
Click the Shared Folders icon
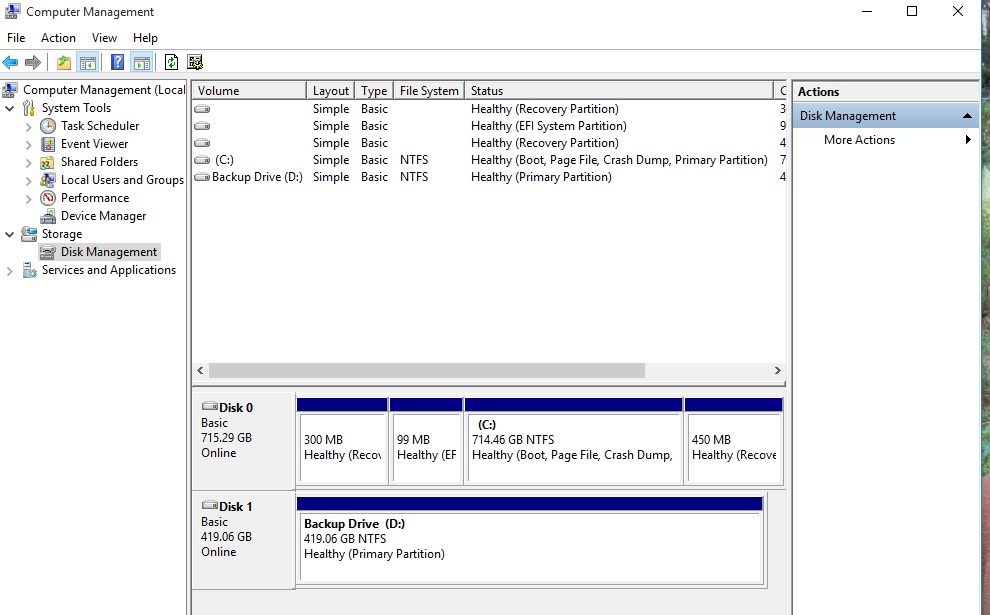(x=47, y=162)
